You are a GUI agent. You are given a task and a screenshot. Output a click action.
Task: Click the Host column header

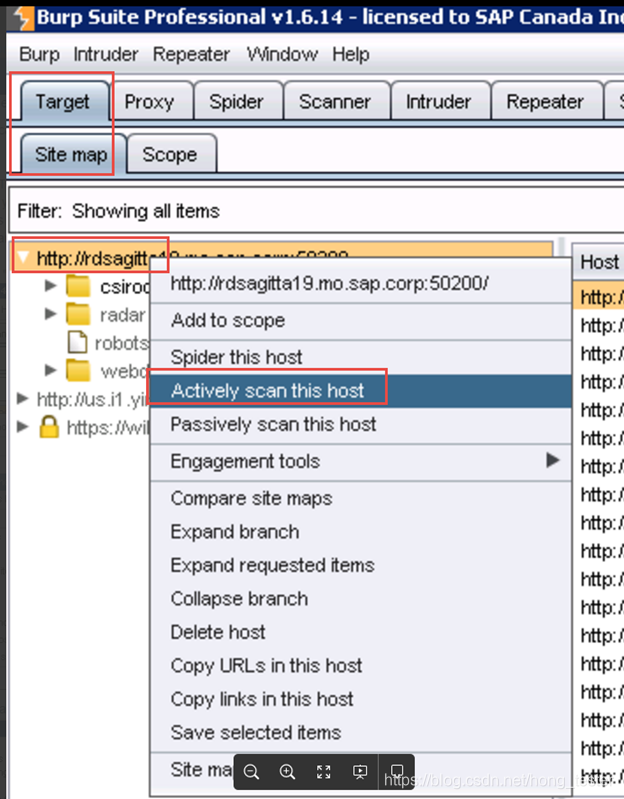pyautogui.click(x=599, y=262)
